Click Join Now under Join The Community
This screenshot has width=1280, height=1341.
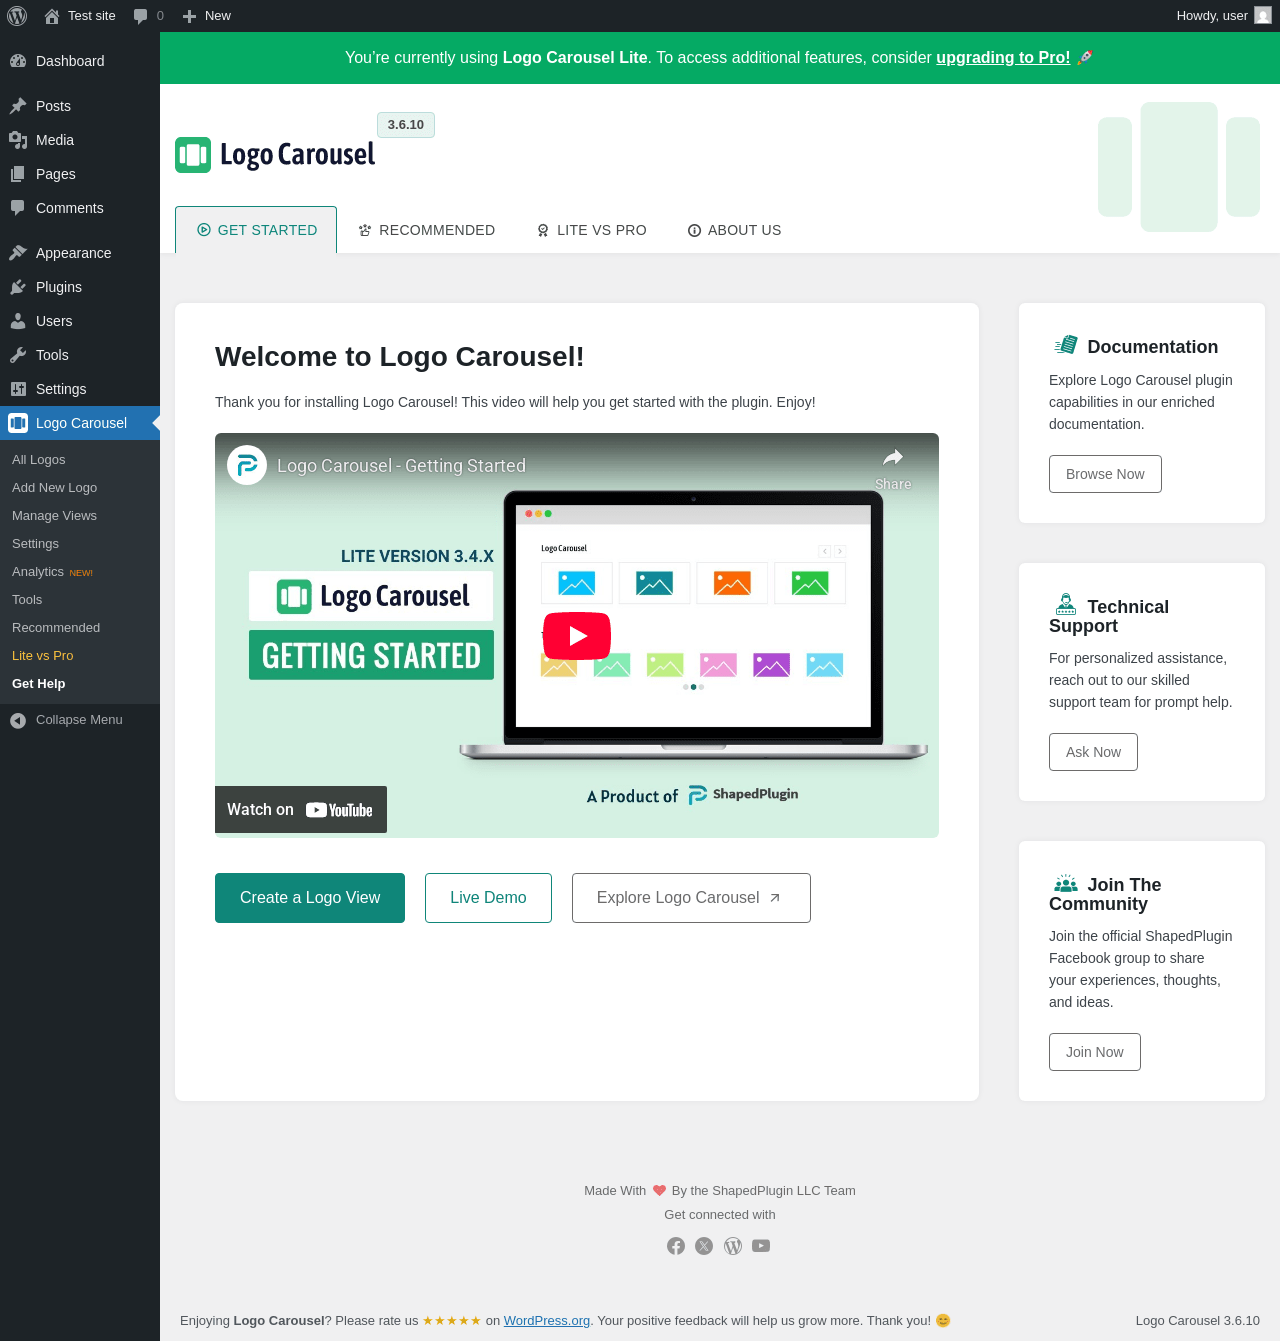[1095, 1052]
